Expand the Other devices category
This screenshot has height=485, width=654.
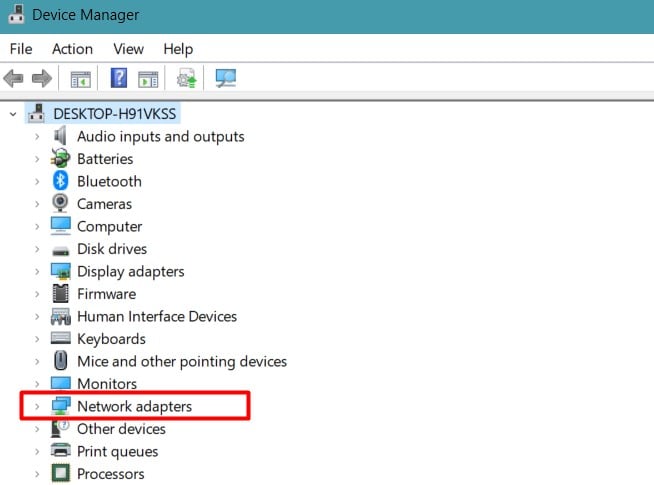pyautogui.click(x=37, y=429)
